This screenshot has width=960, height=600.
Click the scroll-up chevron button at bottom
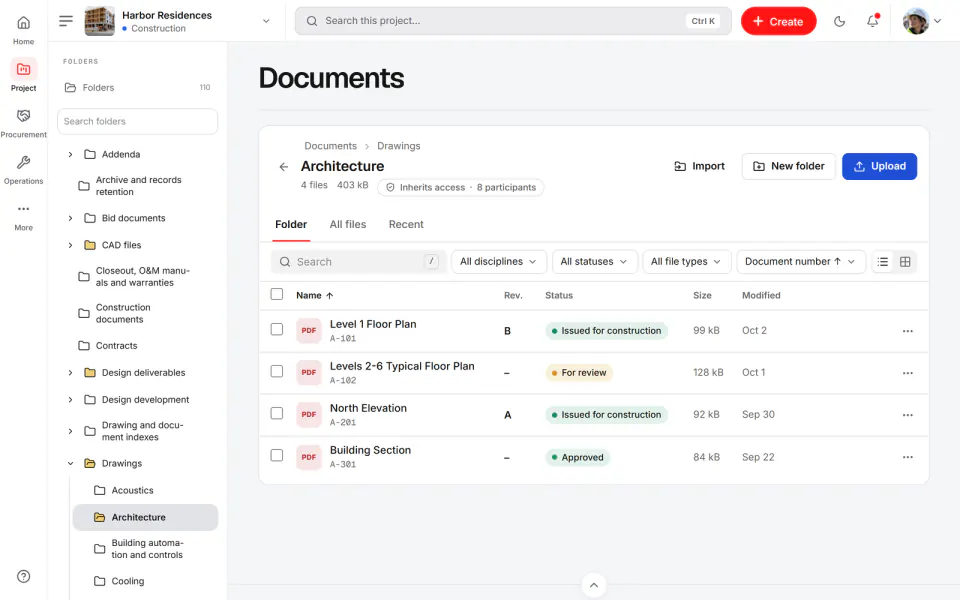(594, 585)
